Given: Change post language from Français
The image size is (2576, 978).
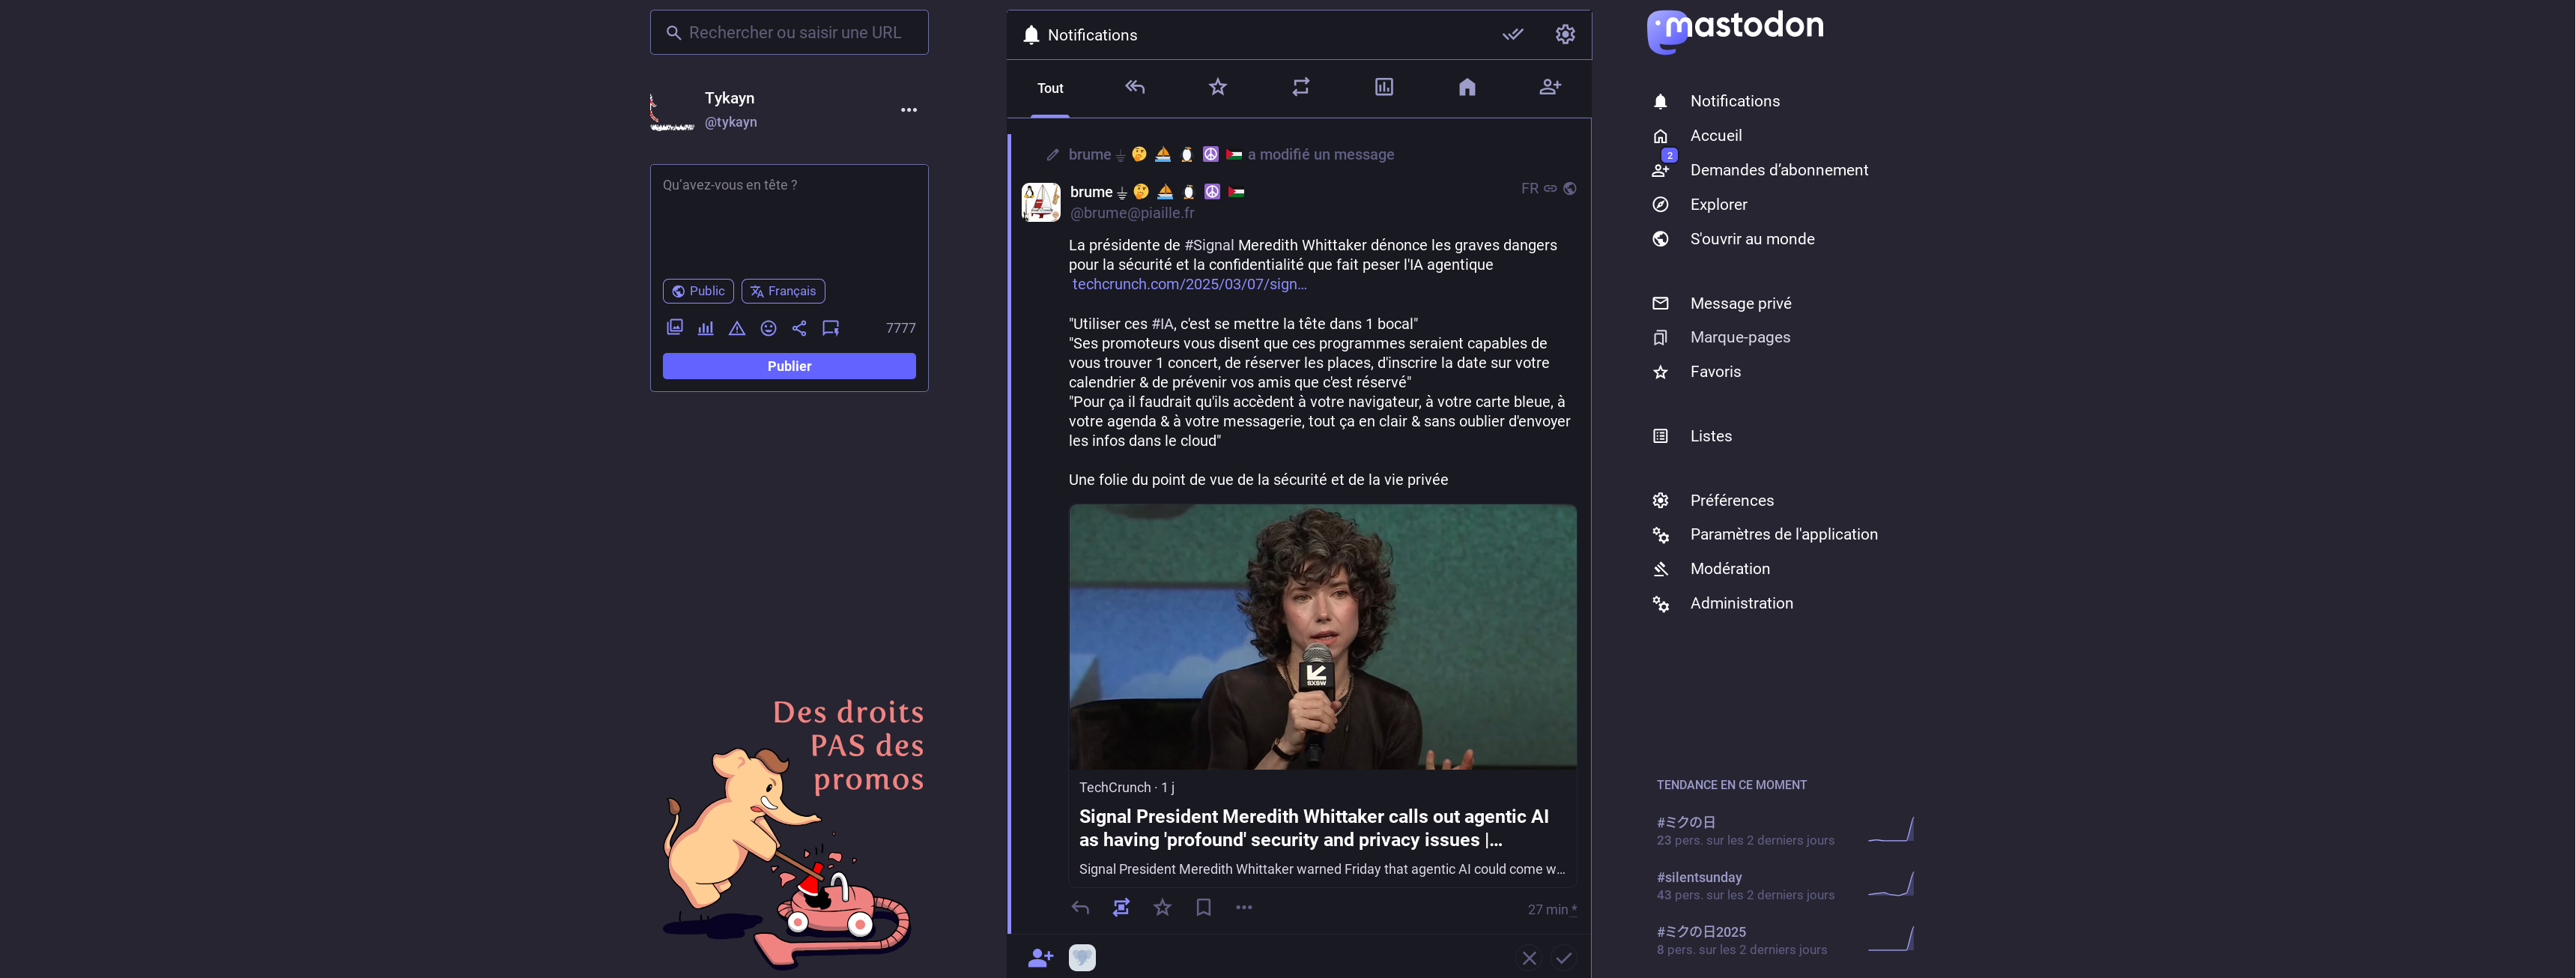Looking at the screenshot, I should tap(783, 291).
